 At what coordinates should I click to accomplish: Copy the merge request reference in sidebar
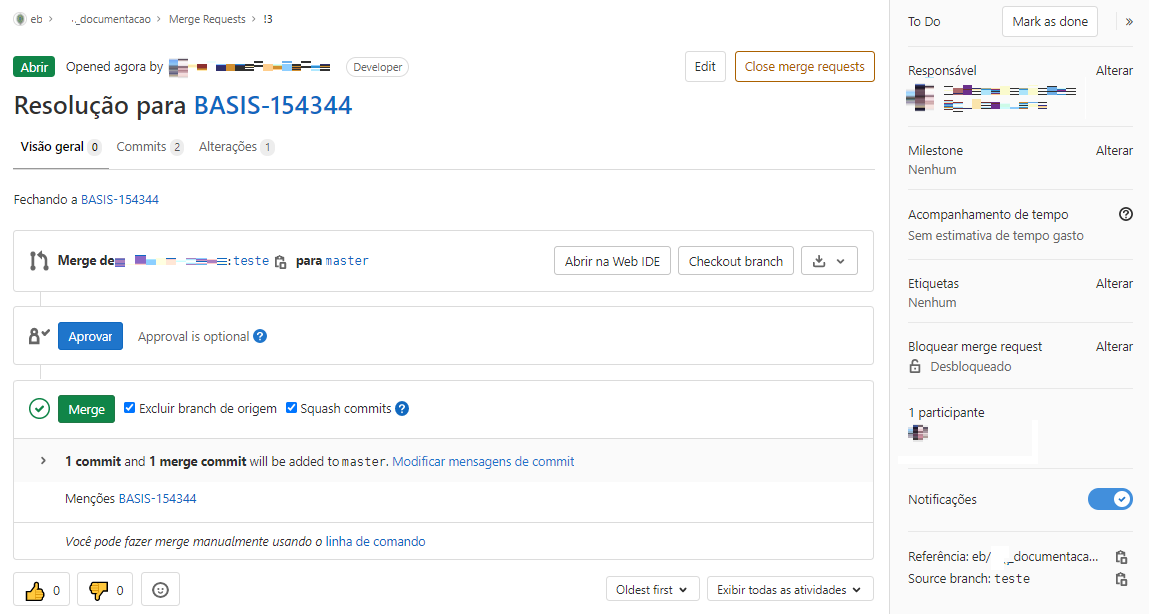(1122, 557)
